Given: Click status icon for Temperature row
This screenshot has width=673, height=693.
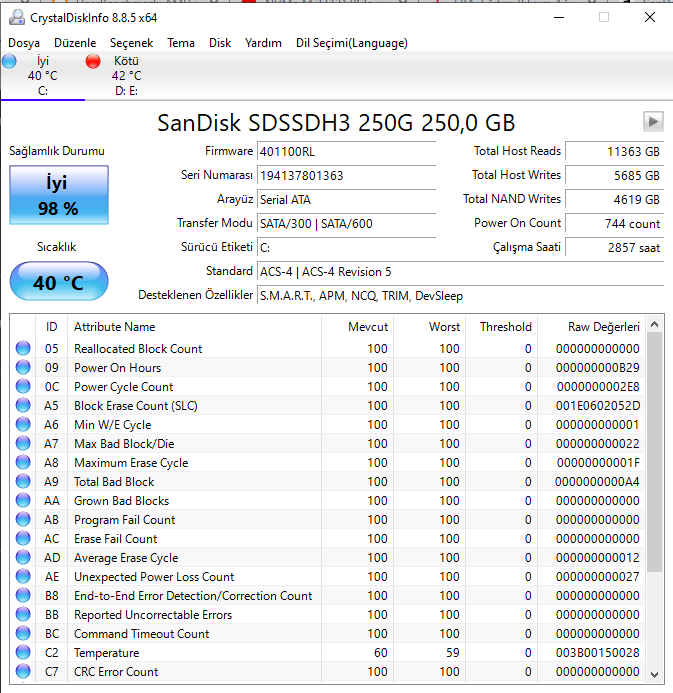Looking at the screenshot, I should (x=23, y=652).
